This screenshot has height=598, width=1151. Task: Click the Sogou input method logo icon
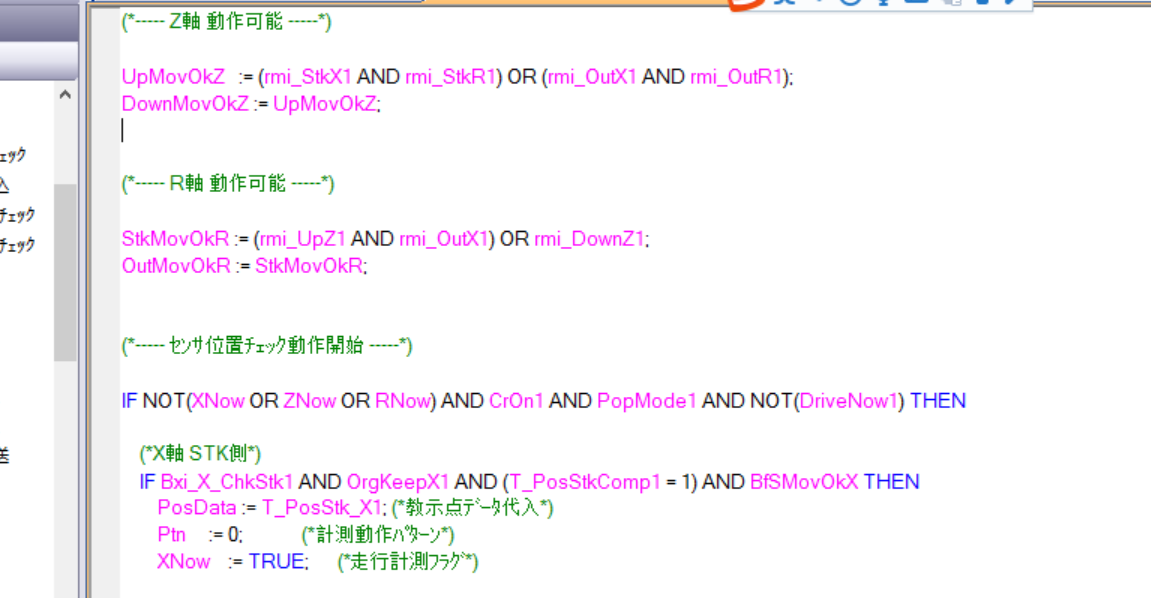coord(744,3)
